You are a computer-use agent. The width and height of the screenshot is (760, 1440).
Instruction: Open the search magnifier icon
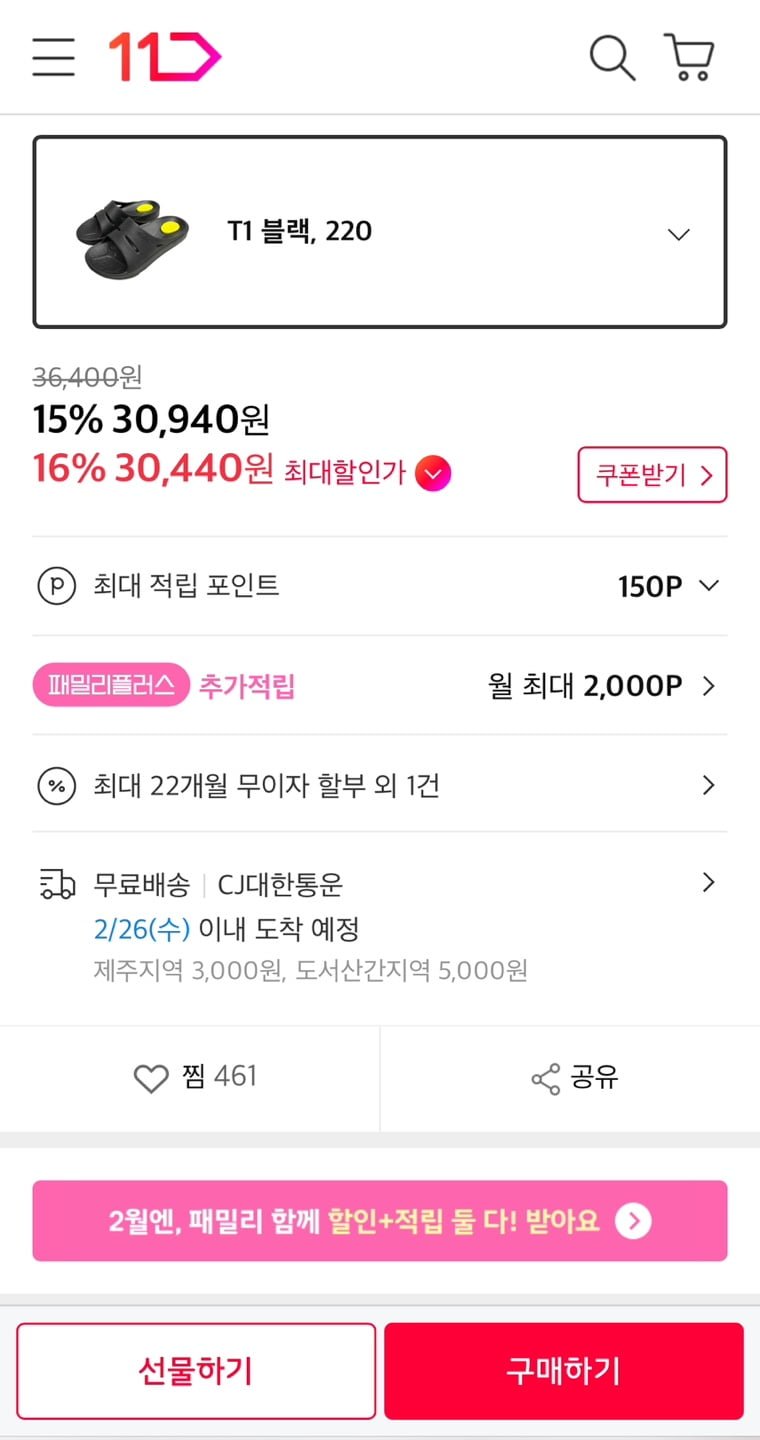(x=612, y=57)
